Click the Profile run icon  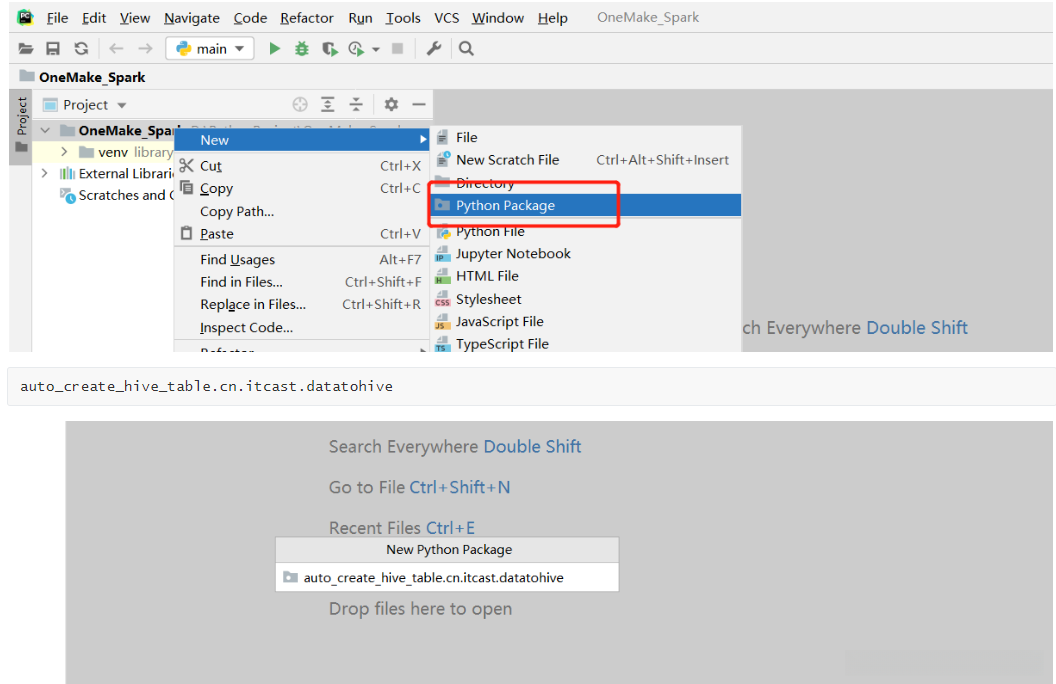356,48
